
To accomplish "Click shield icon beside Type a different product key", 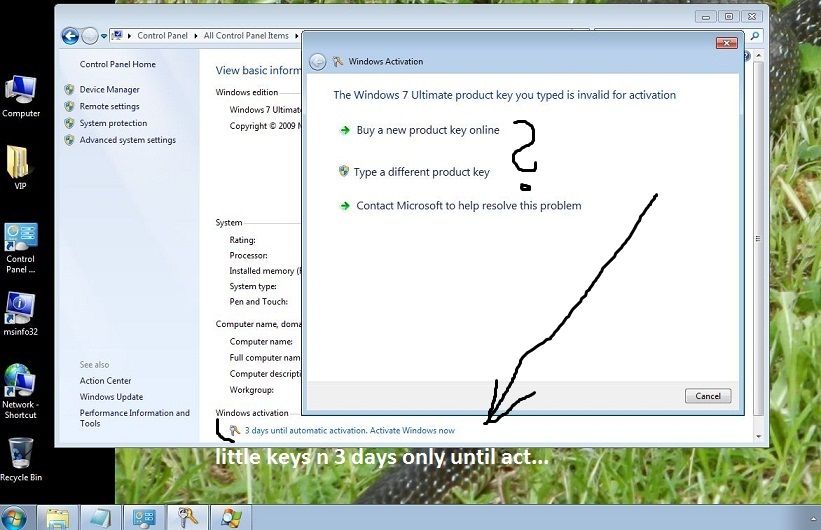I will click(x=343, y=171).
